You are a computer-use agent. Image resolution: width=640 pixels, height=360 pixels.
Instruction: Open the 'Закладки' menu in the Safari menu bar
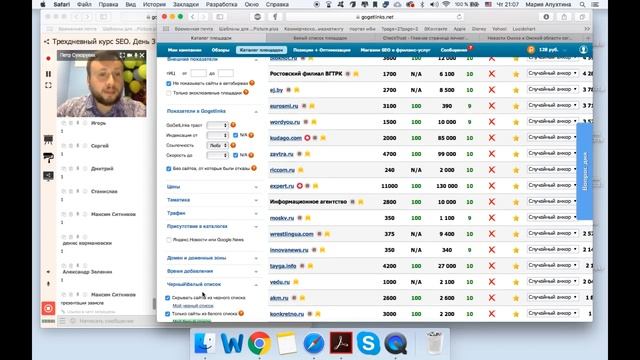pyautogui.click(x=185, y=4)
